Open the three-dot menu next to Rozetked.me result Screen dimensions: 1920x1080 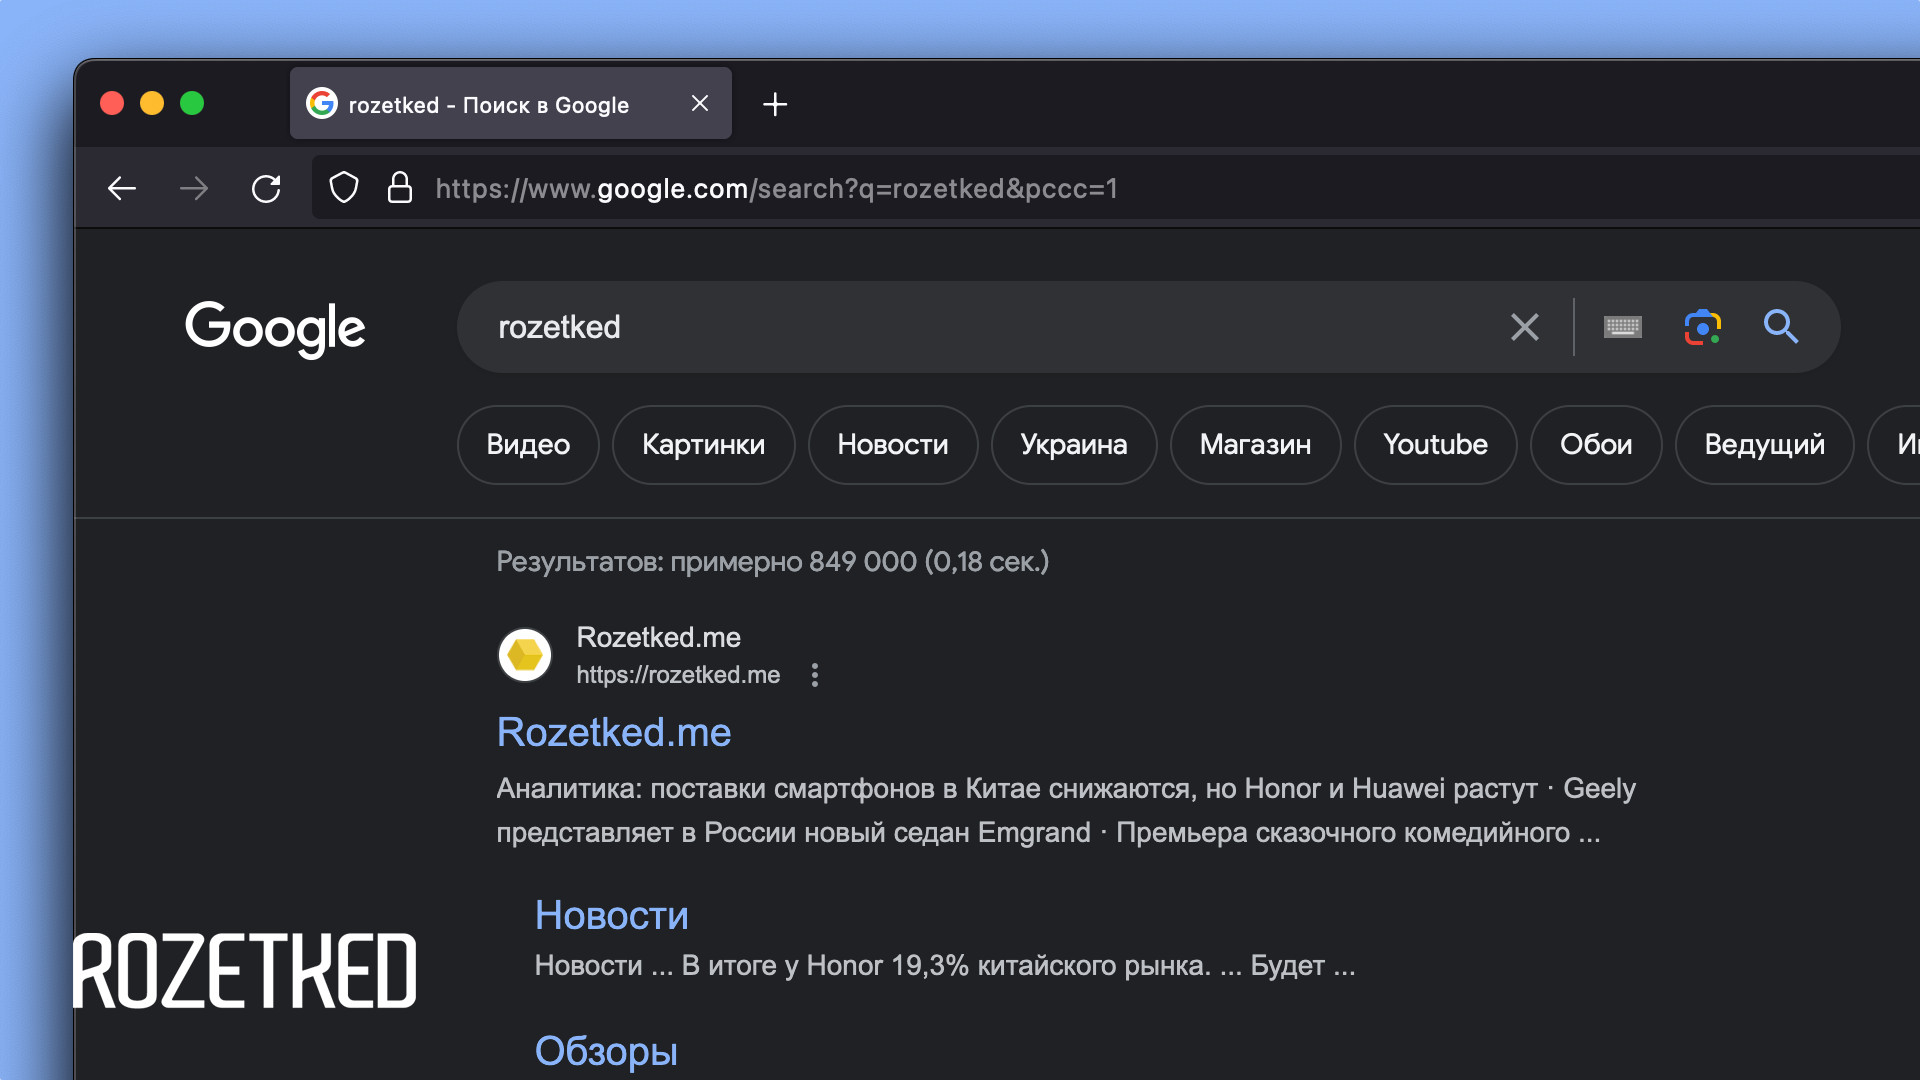tap(815, 675)
